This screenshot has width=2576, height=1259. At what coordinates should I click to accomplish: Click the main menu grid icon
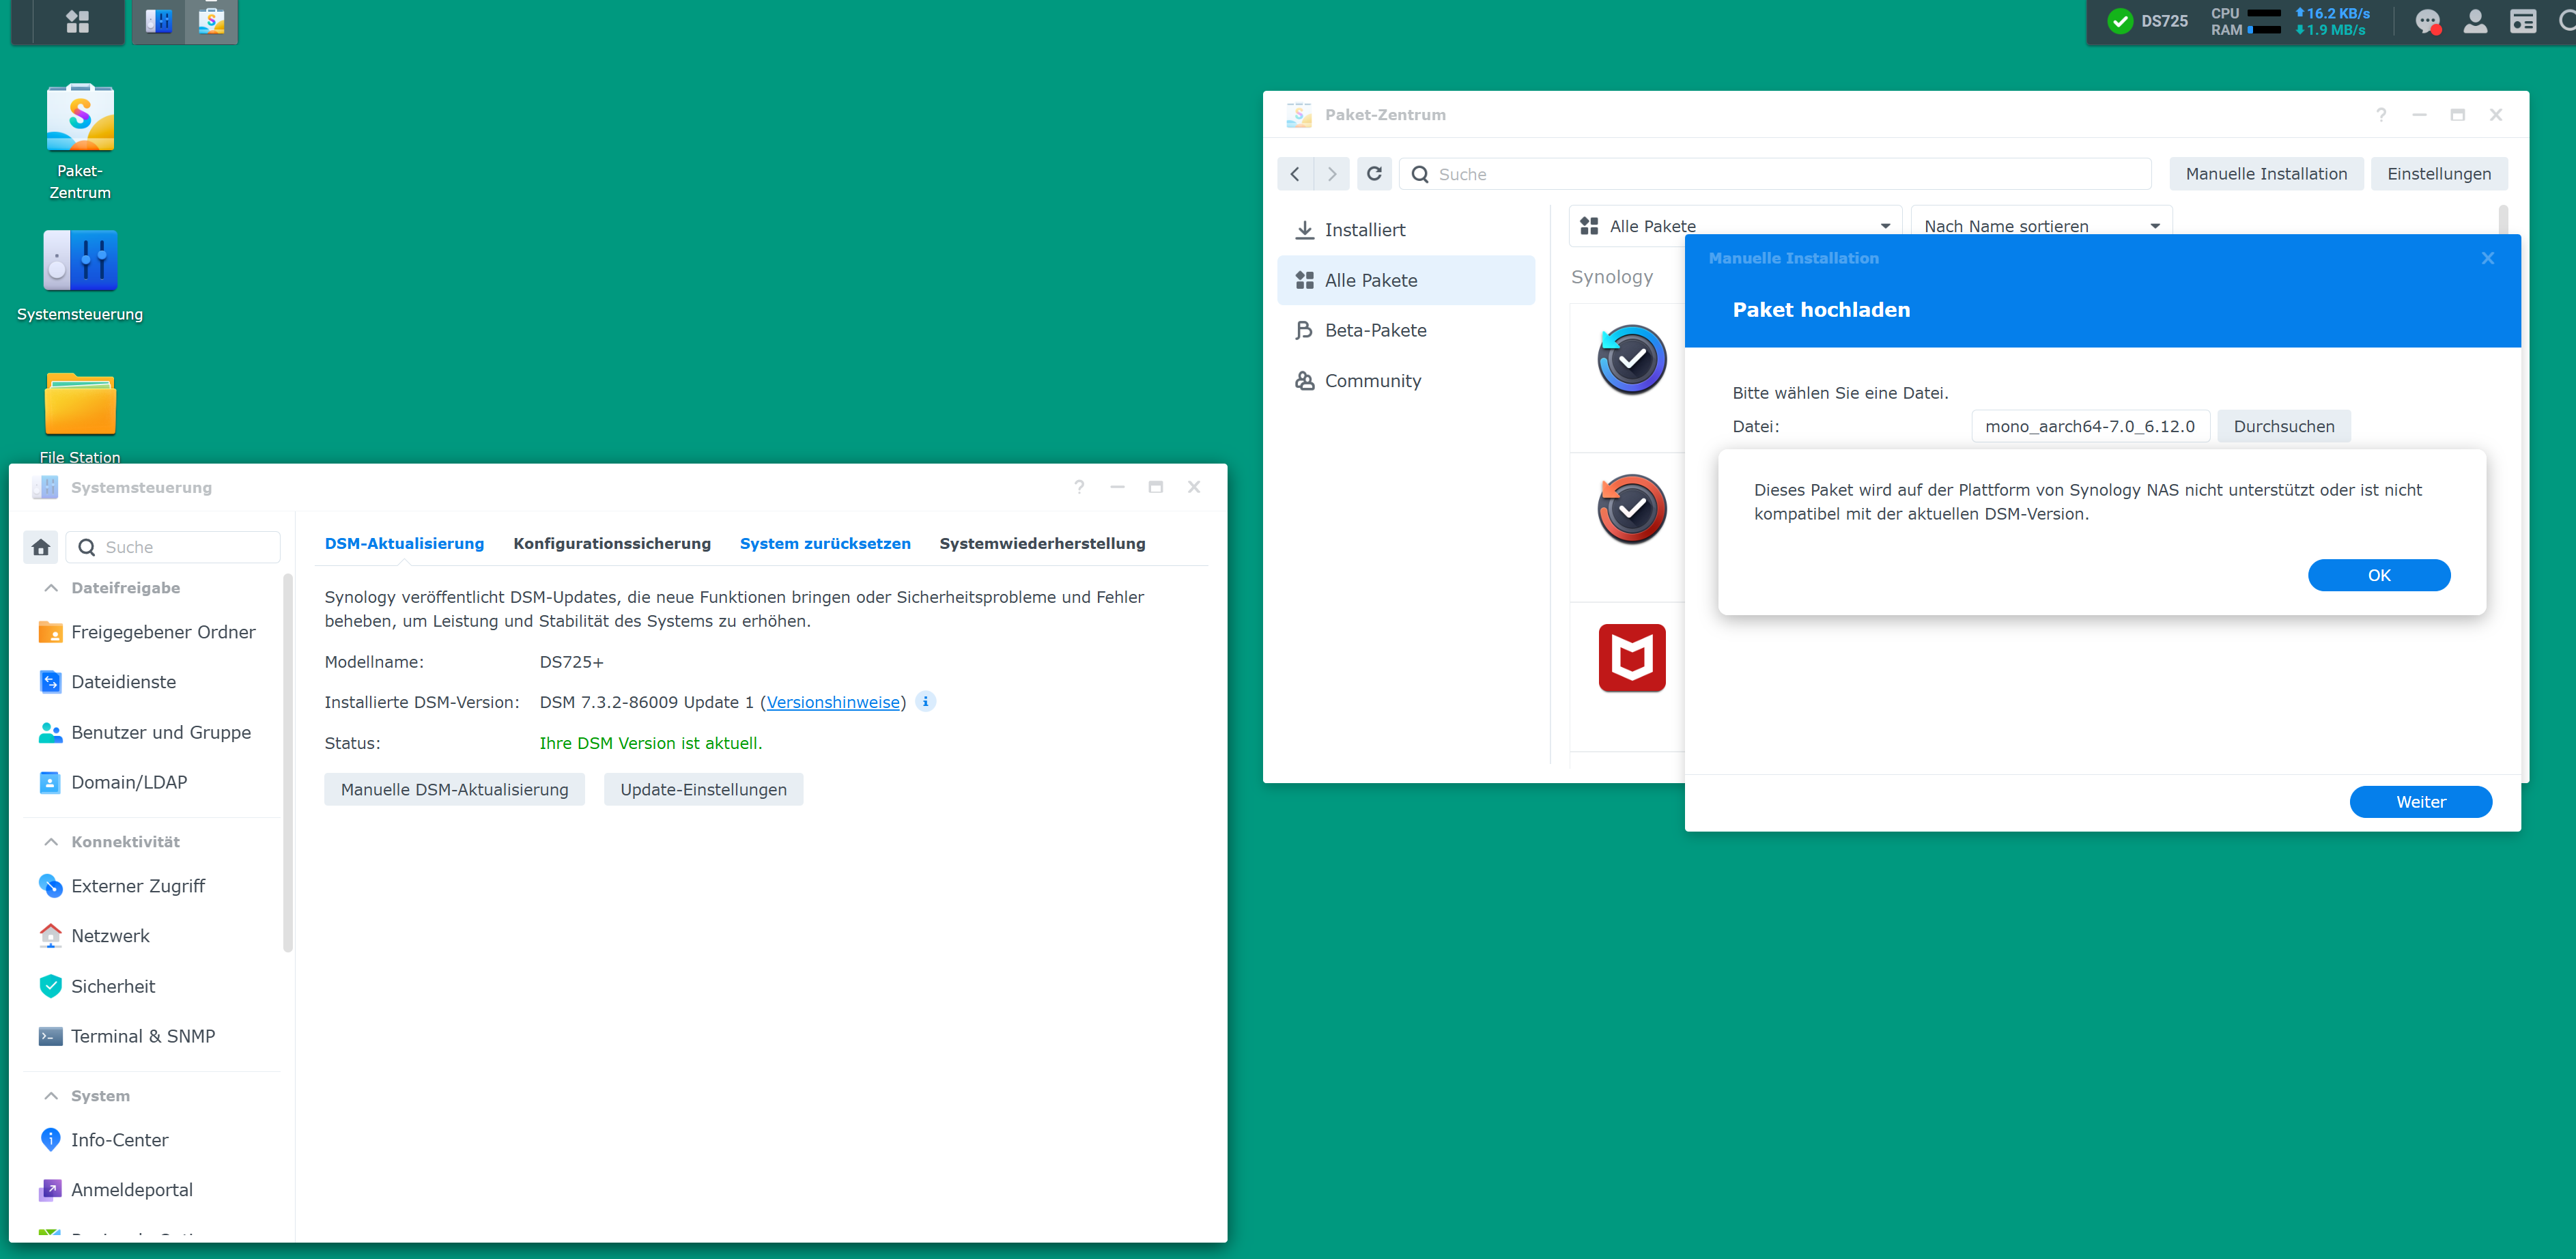point(78,21)
